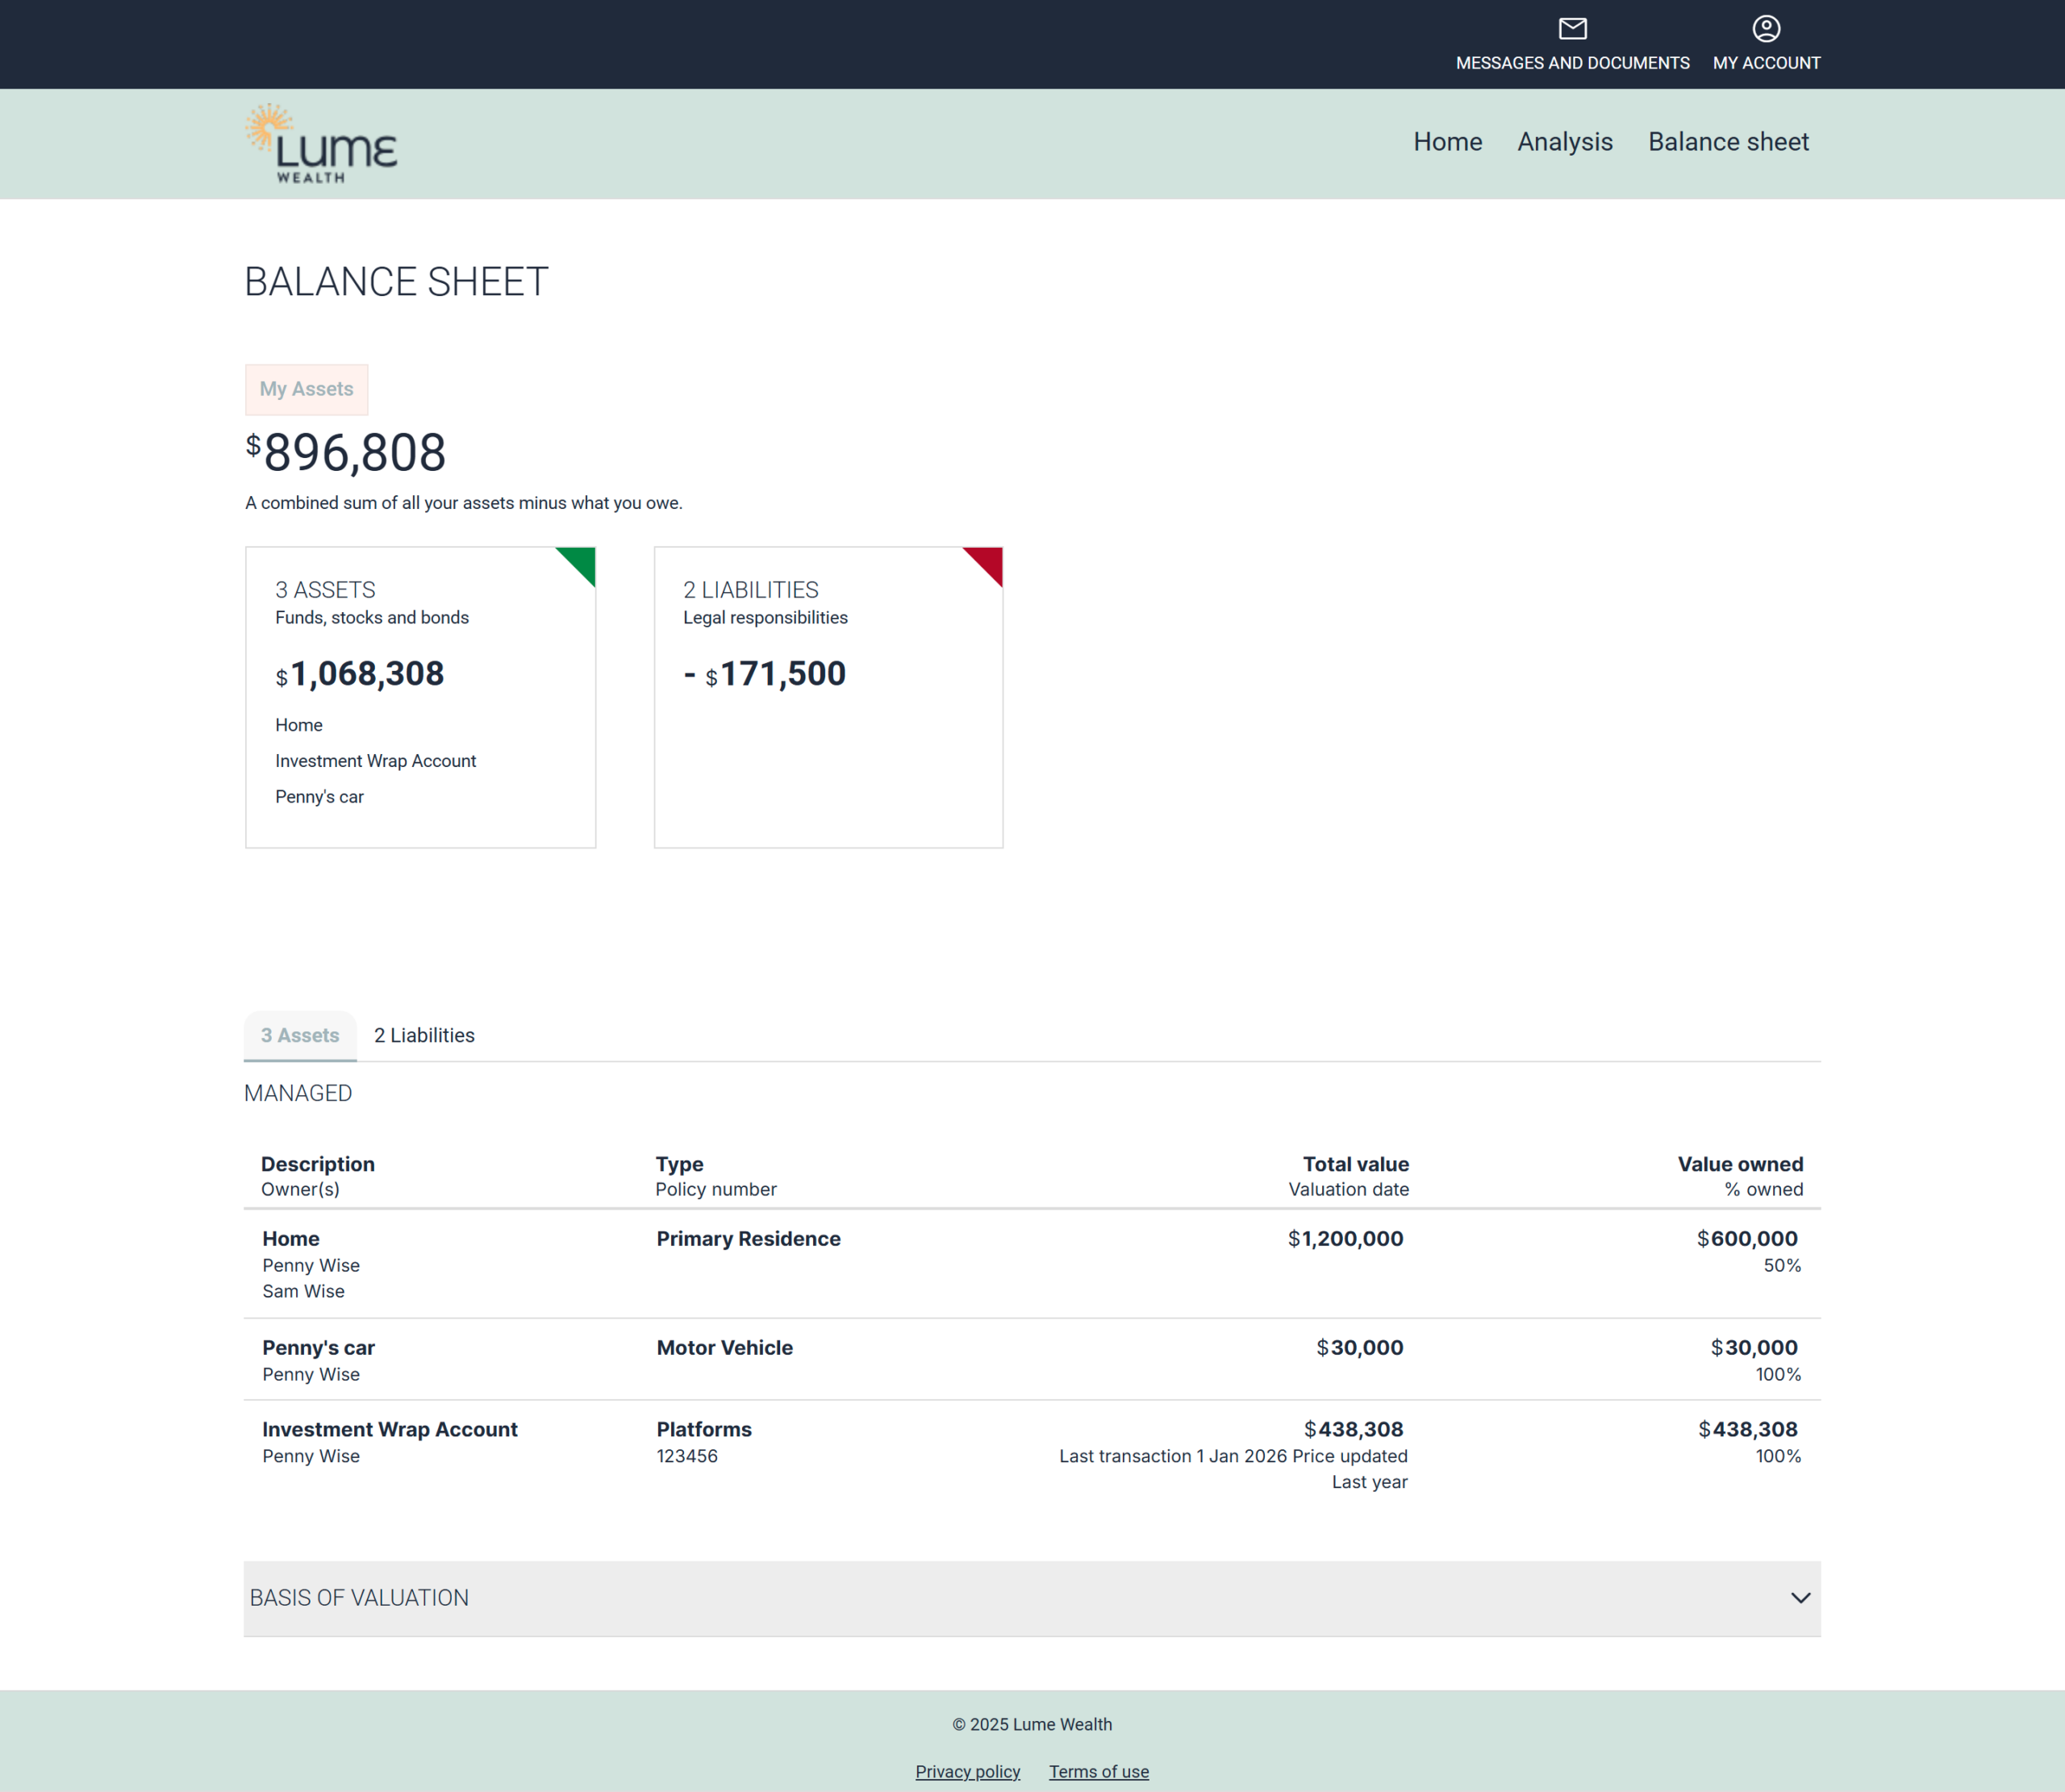Screen dimensions: 2065x1792
Task: Expand the Basis of Valuation chevron
Action: point(1800,1598)
